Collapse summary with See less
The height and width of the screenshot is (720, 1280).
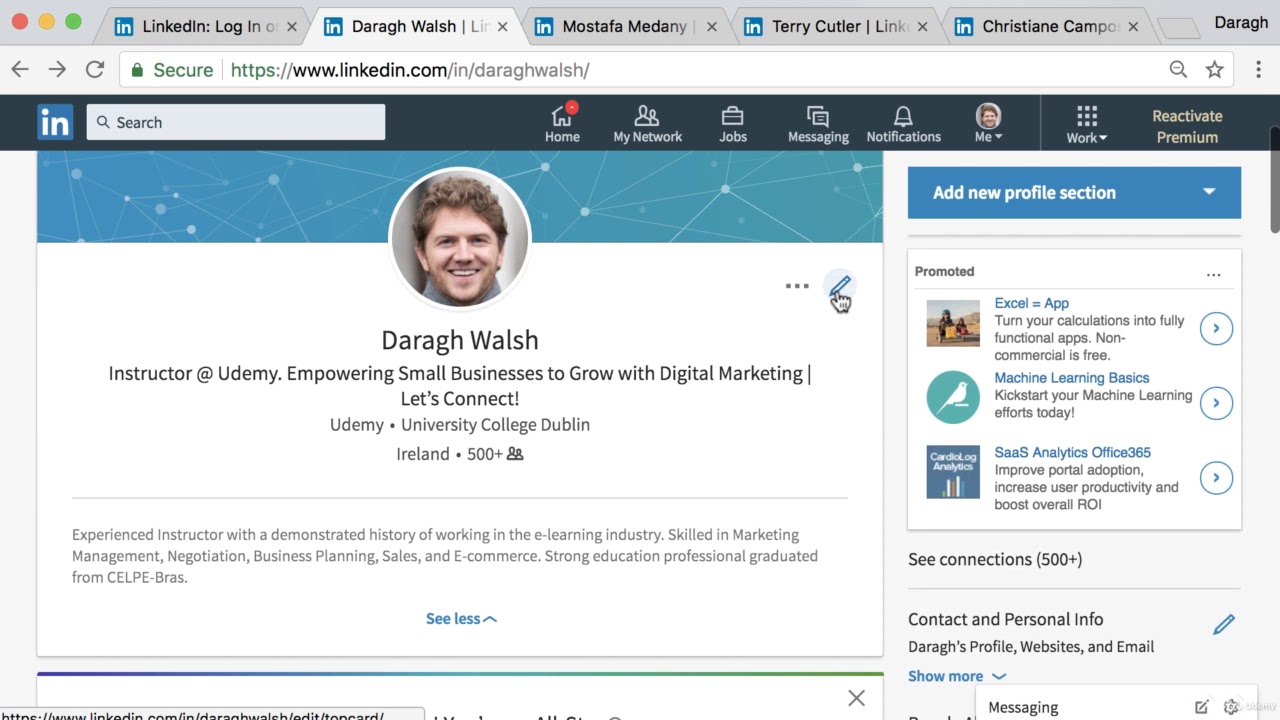pos(461,619)
